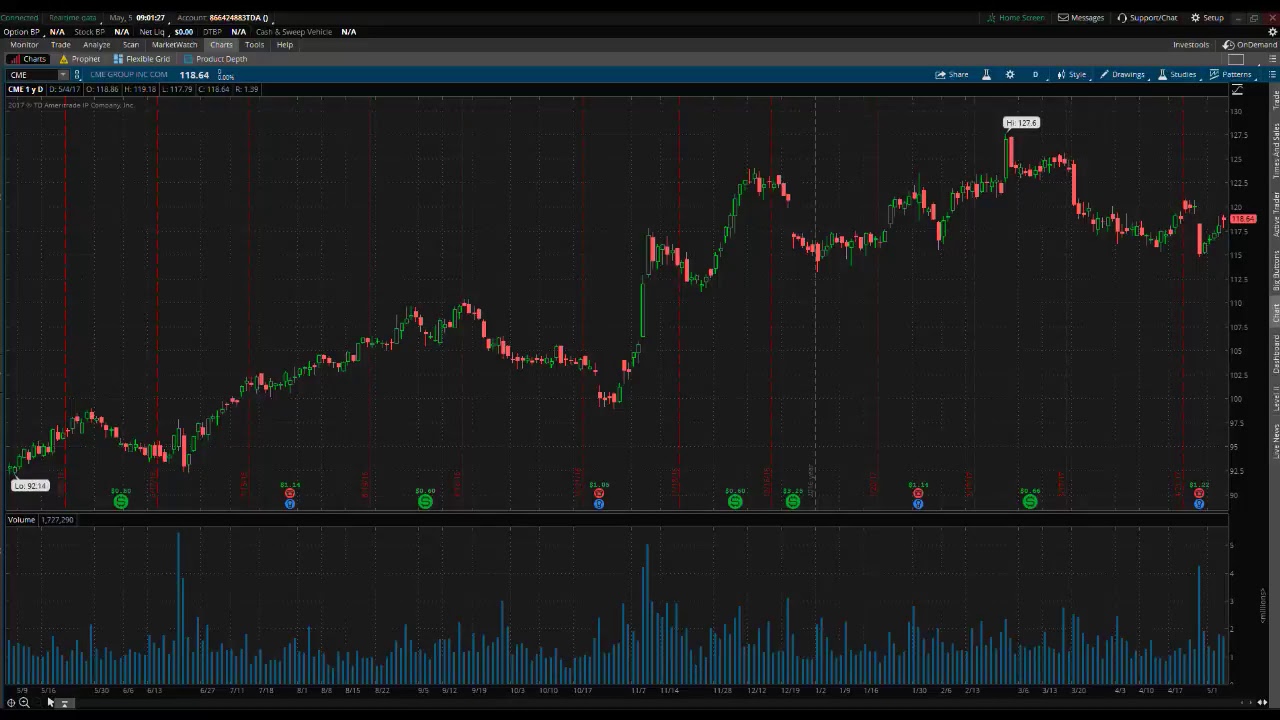
Task: Click the 118.64 current price tag on axis
Action: [1243, 218]
